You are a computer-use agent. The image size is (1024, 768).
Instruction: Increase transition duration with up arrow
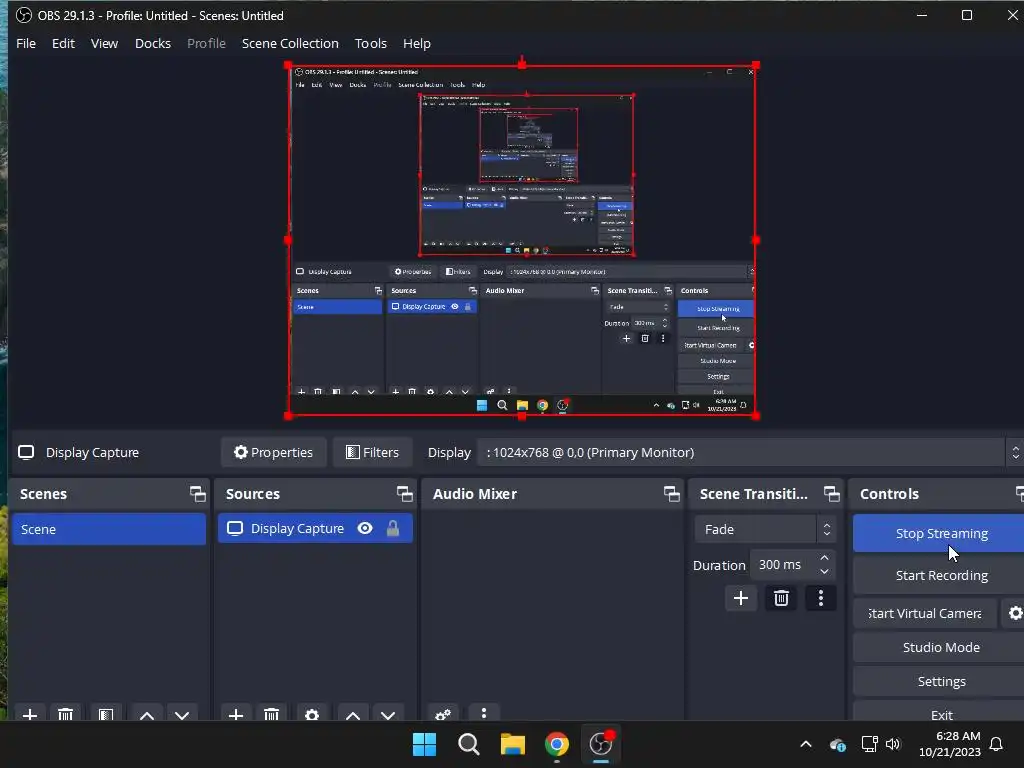(x=824, y=558)
